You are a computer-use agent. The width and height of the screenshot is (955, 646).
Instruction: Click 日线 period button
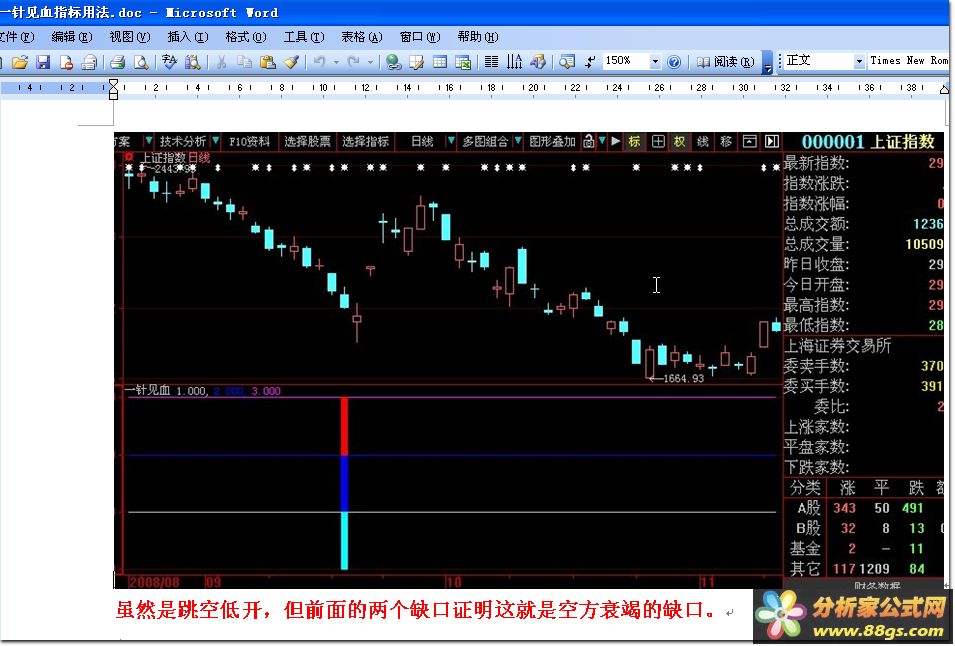point(421,141)
